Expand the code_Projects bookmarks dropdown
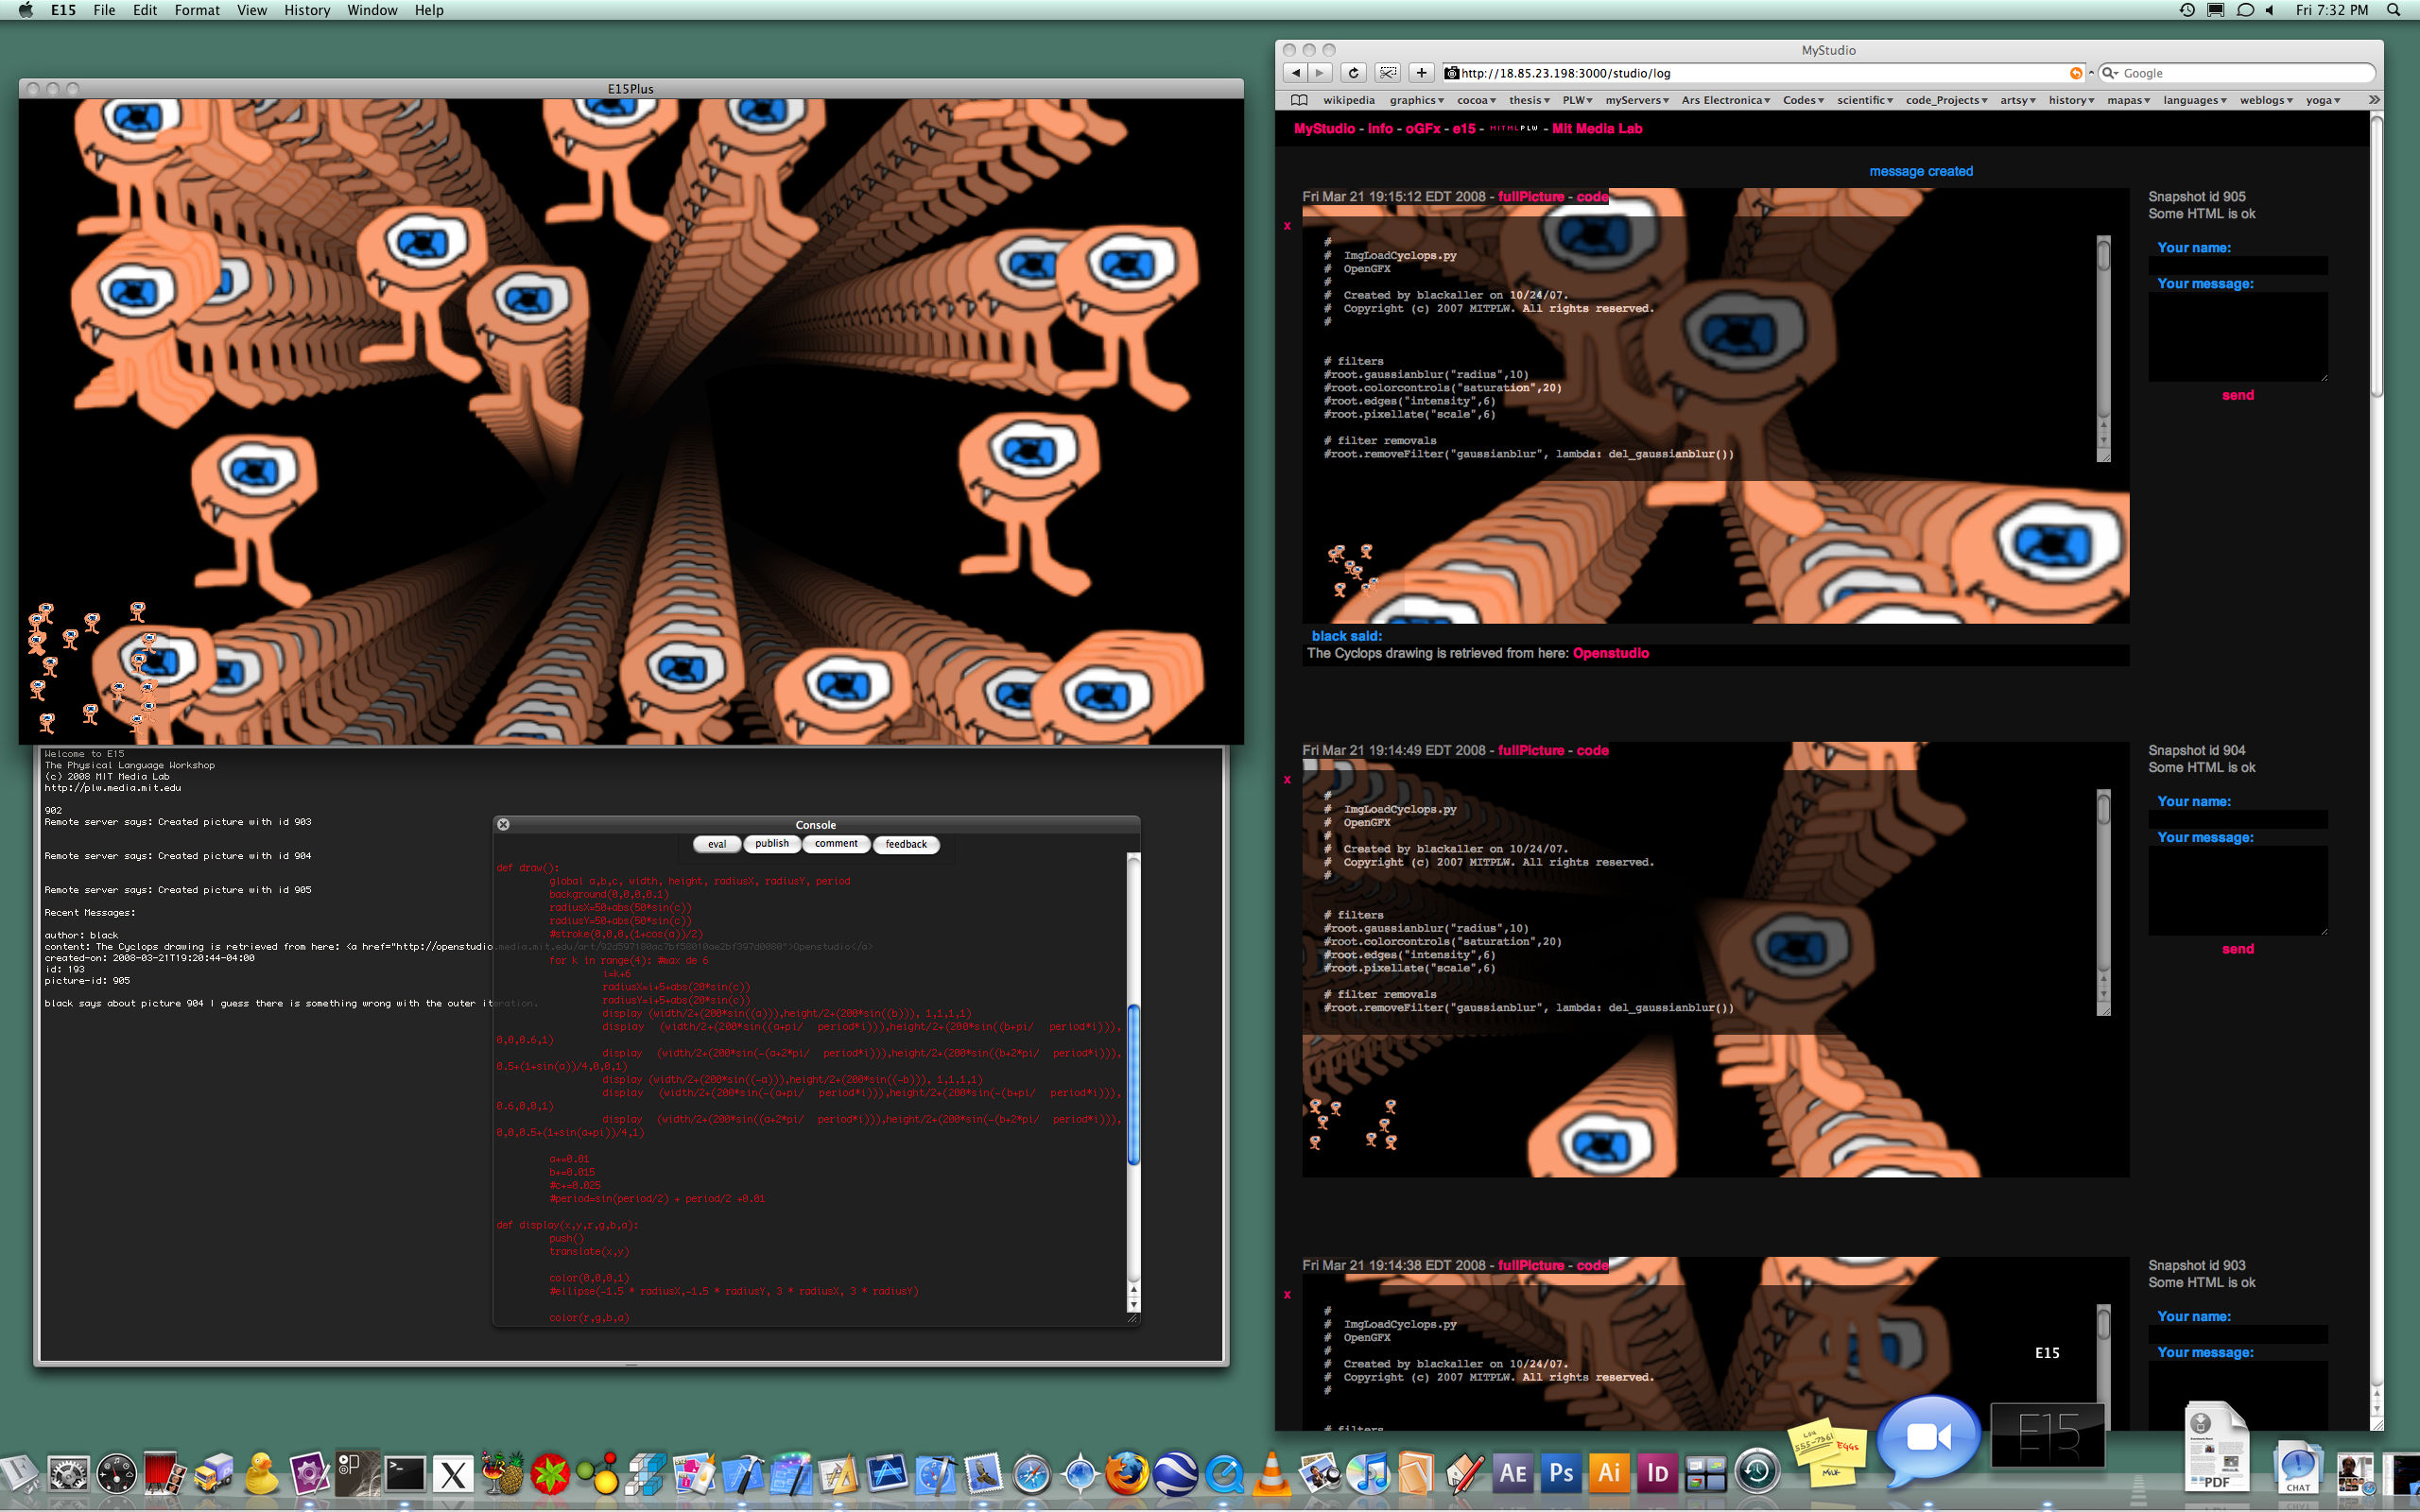 (x=1945, y=100)
